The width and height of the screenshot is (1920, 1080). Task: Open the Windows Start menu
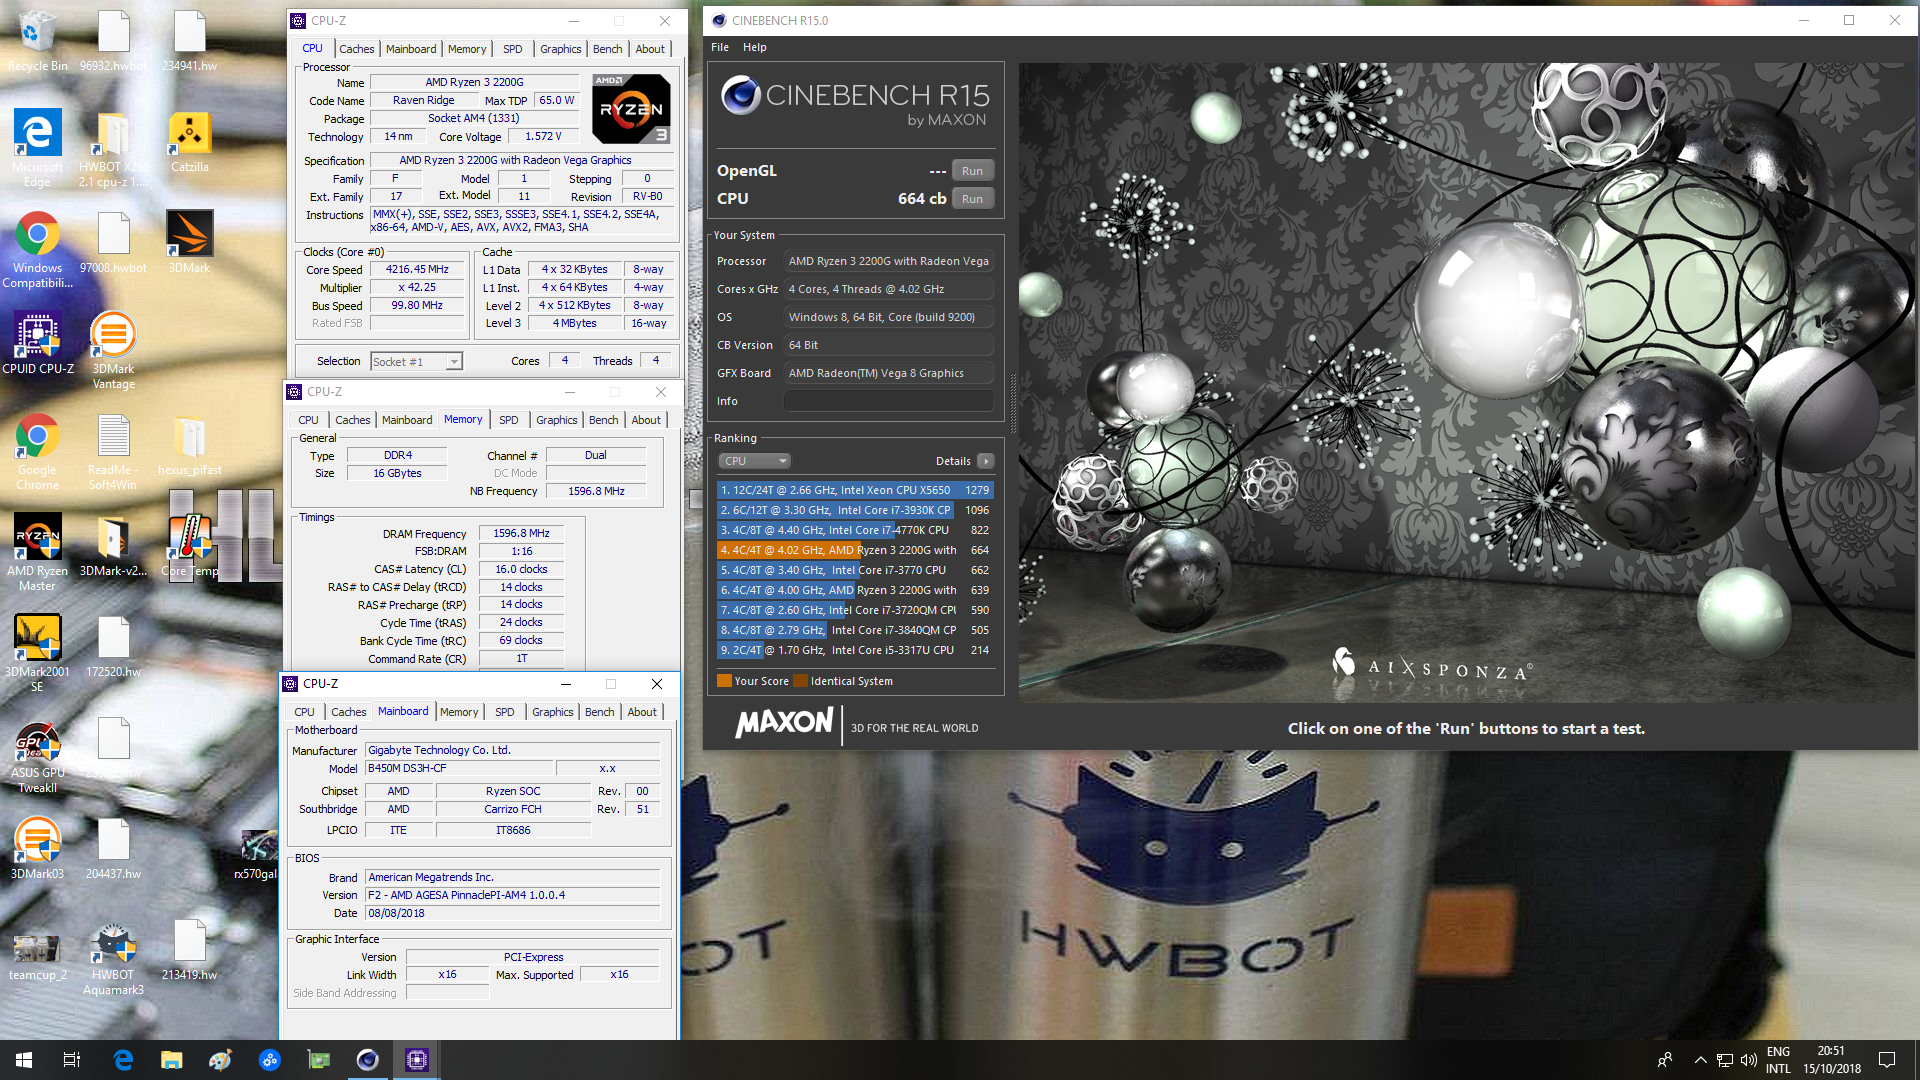pos(24,1060)
